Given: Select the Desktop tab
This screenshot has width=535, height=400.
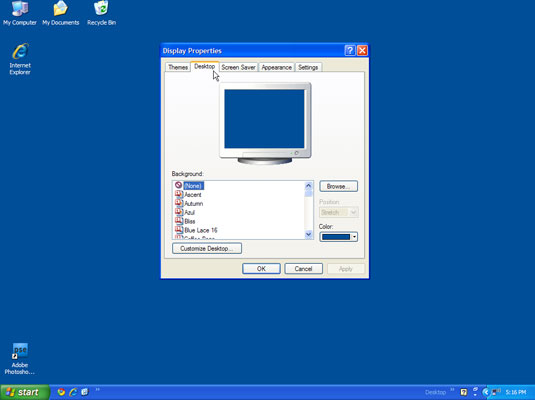Looking at the screenshot, I should [205, 66].
